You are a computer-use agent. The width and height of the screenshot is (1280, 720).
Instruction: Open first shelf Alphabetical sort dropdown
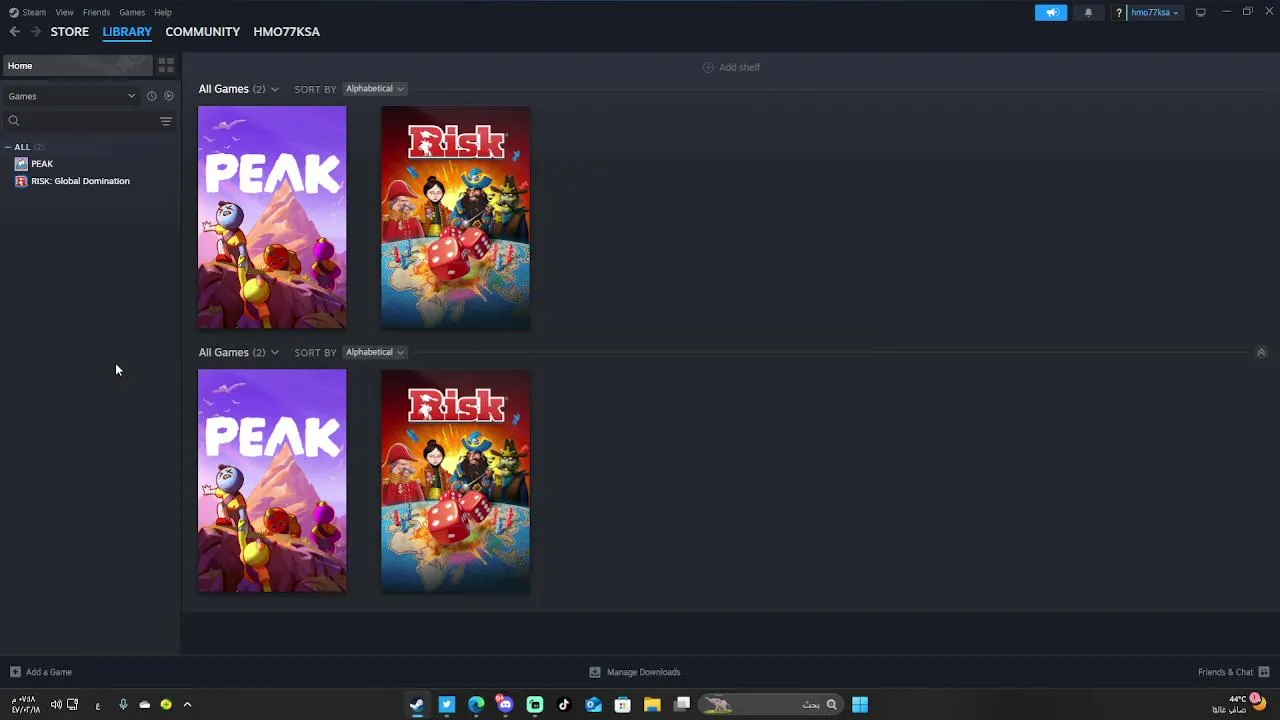pyautogui.click(x=374, y=89)
